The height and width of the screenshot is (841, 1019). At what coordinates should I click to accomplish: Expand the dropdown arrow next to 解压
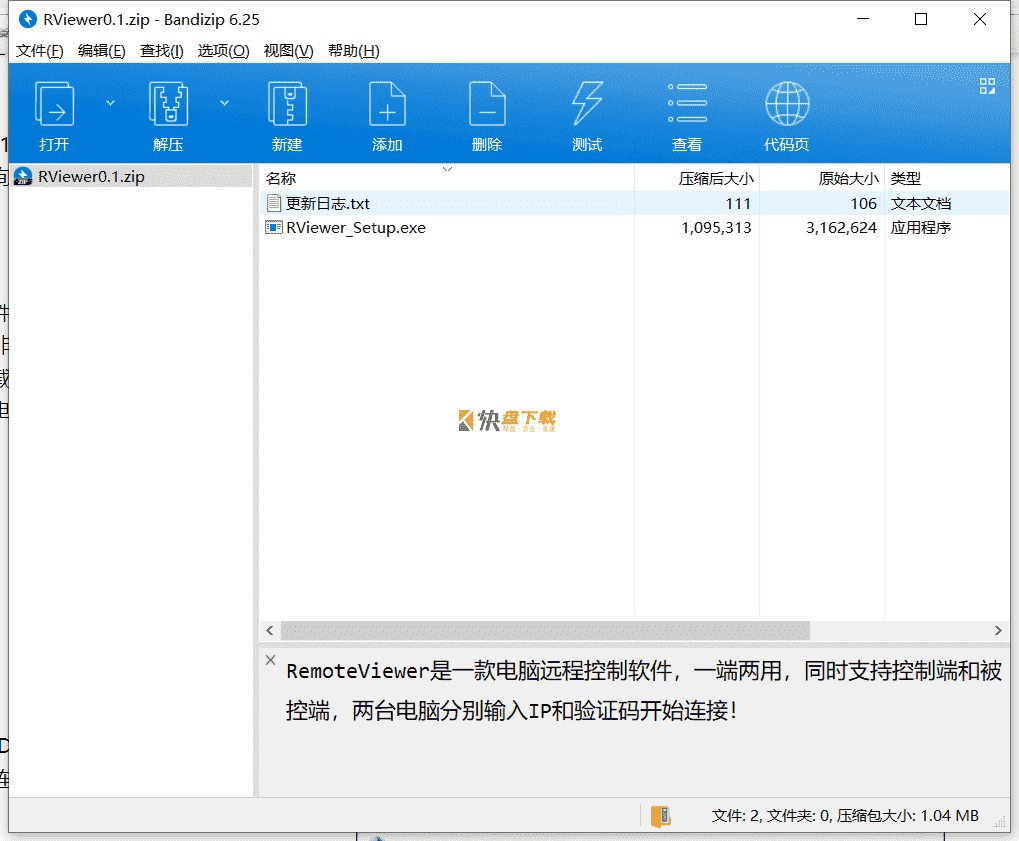[224, 103]
